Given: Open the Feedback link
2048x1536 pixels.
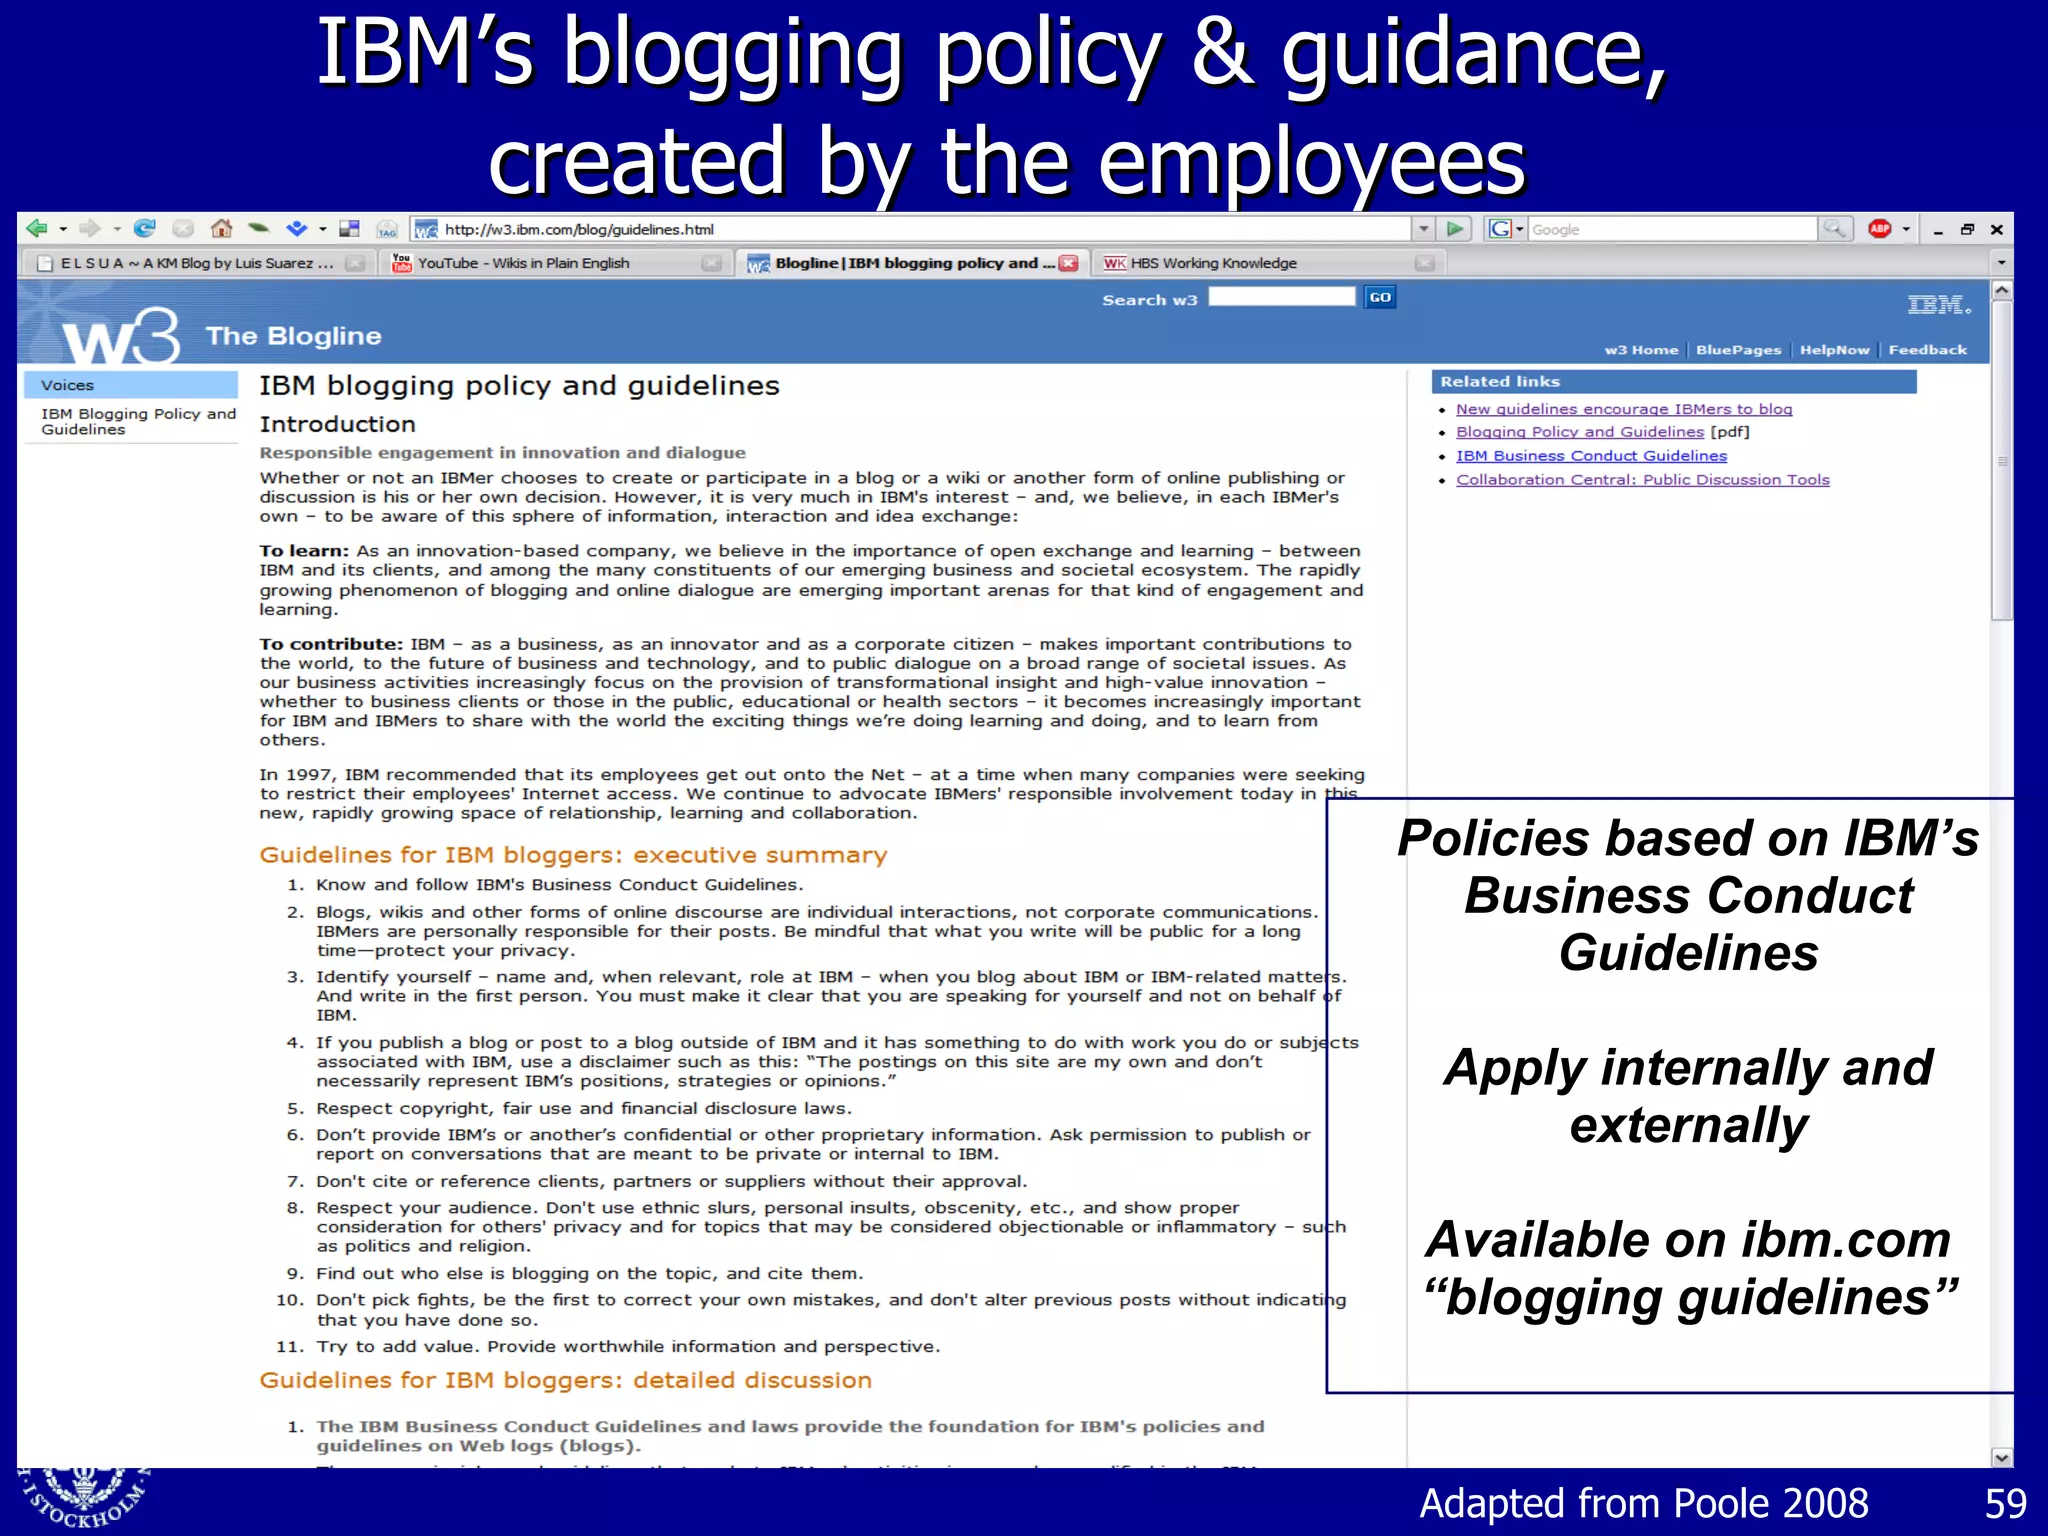Looking at the screenshot, I should 1927,350.
